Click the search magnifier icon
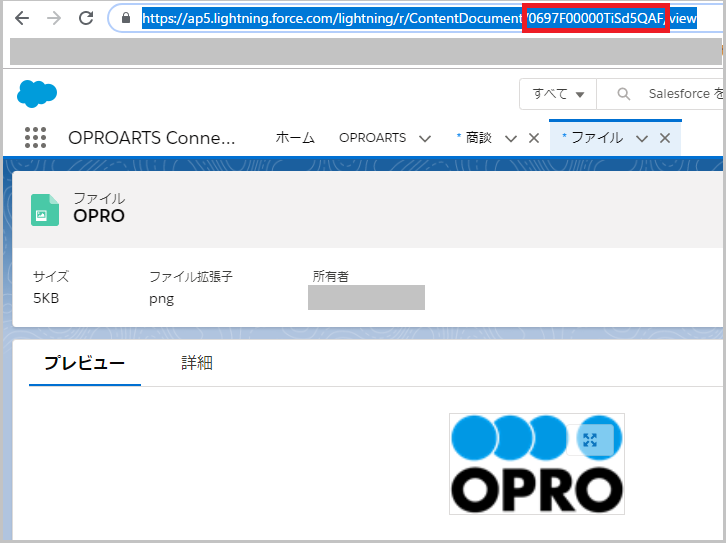The height and width of the screenshot is (543, 726). (624, 94)
